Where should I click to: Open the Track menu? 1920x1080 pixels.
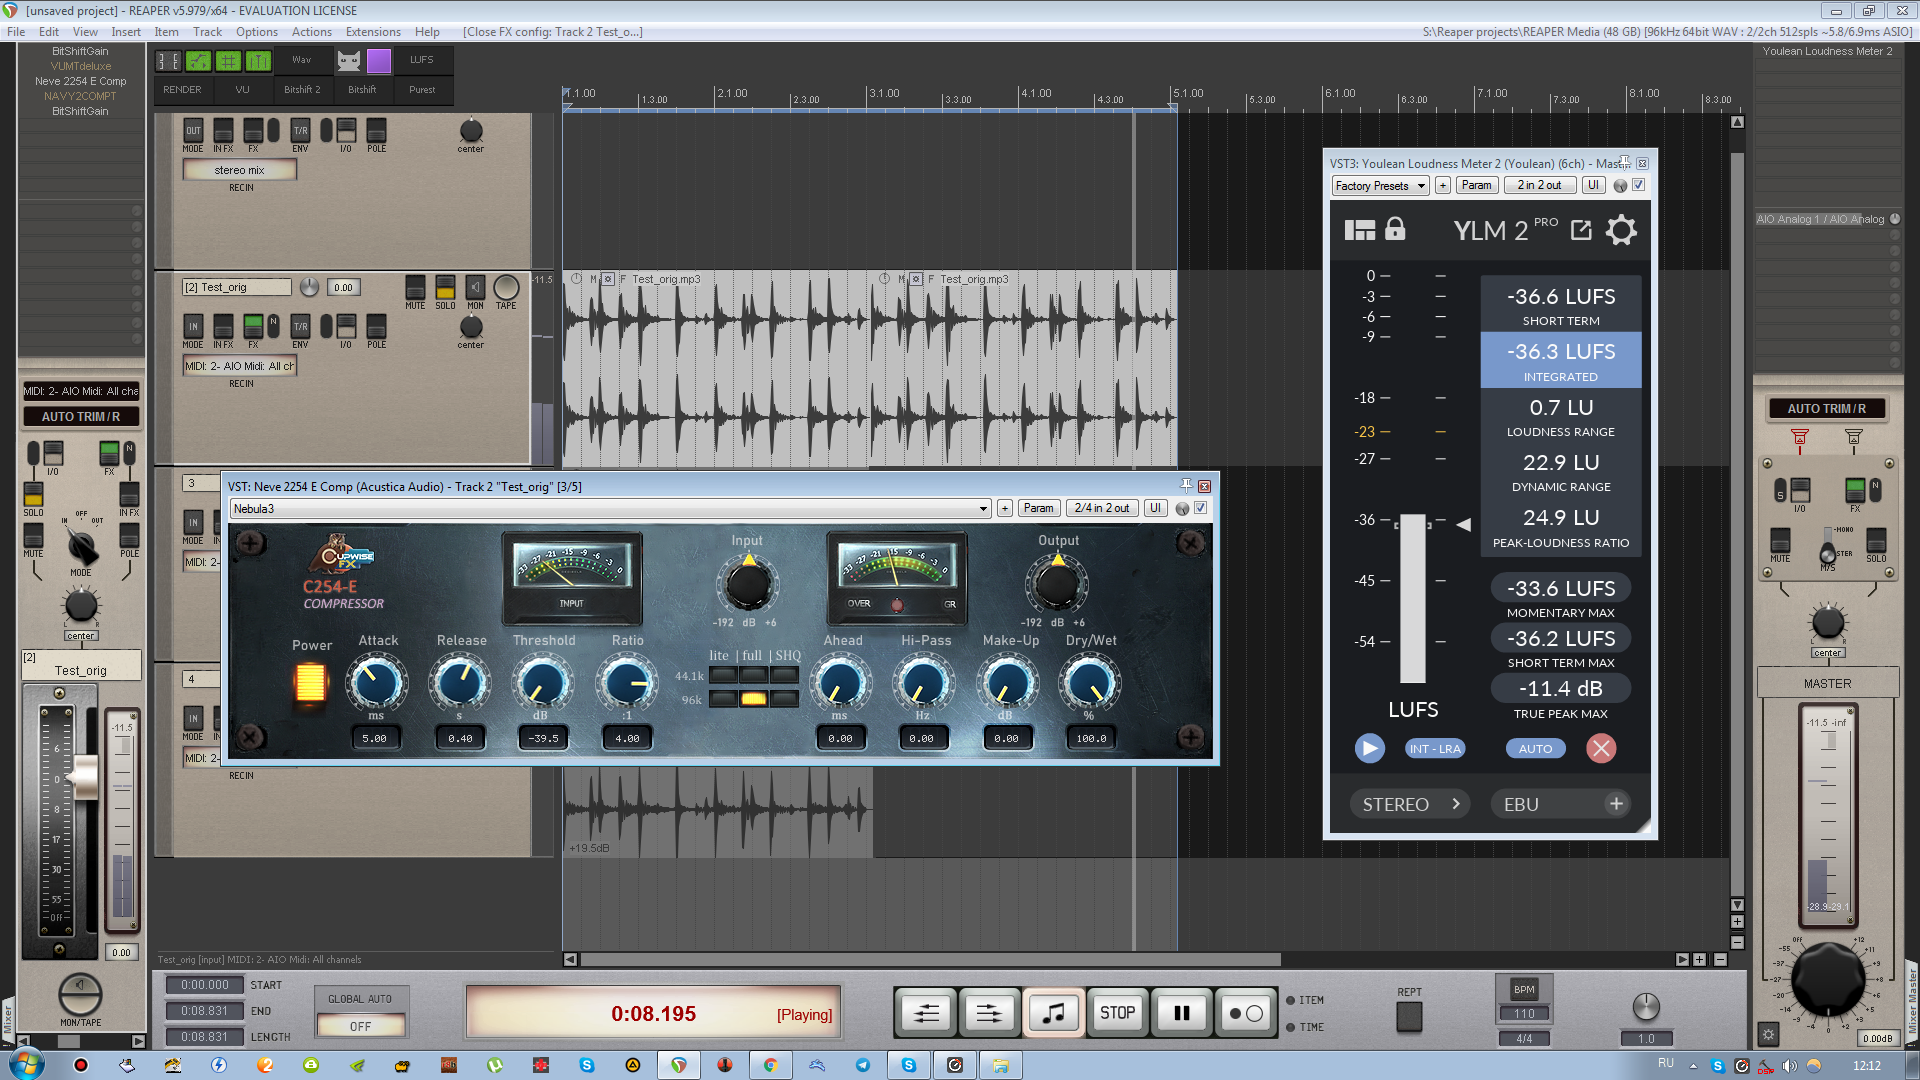click(x=207, y=32)
